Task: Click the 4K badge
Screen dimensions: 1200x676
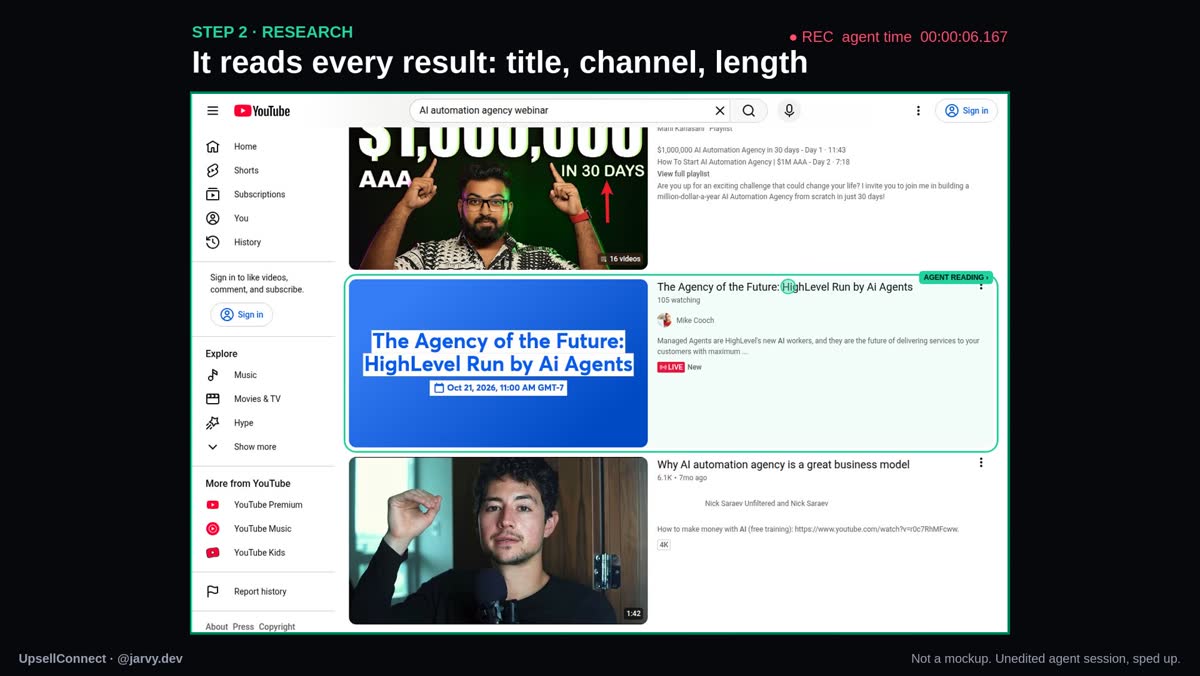Action: point(664,545)
